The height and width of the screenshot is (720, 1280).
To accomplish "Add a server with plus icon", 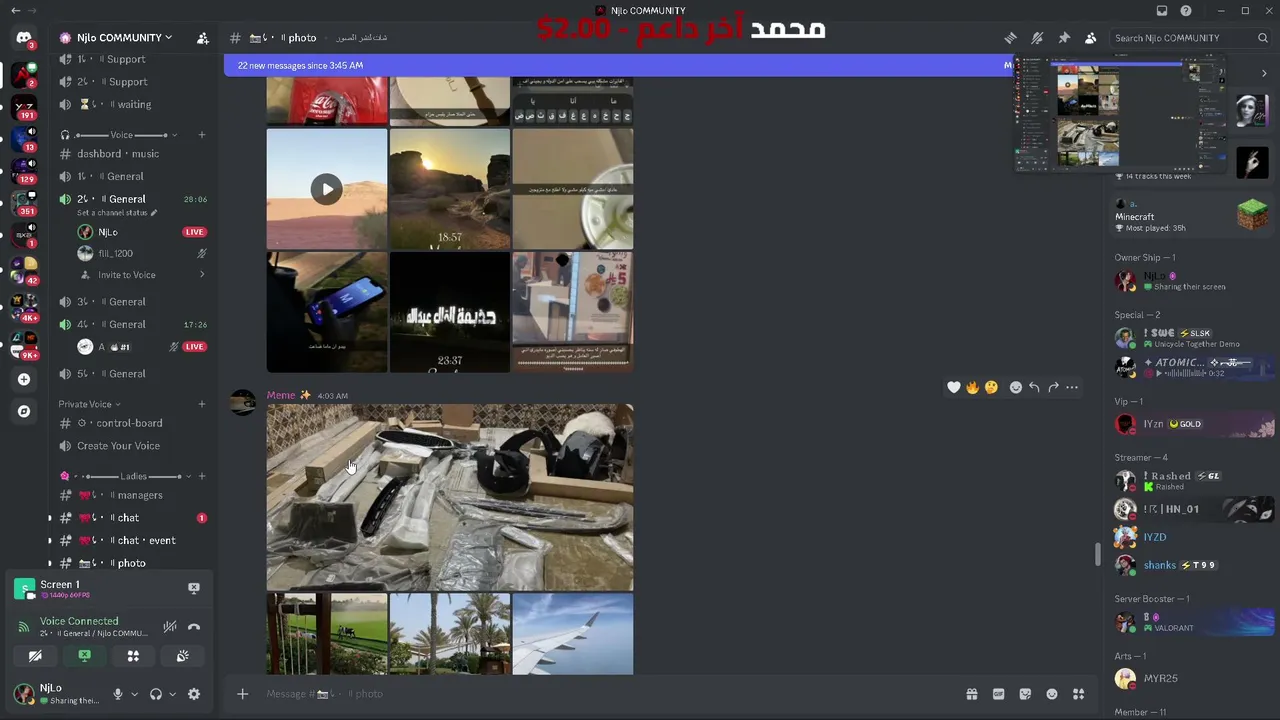I will point(24,379).
